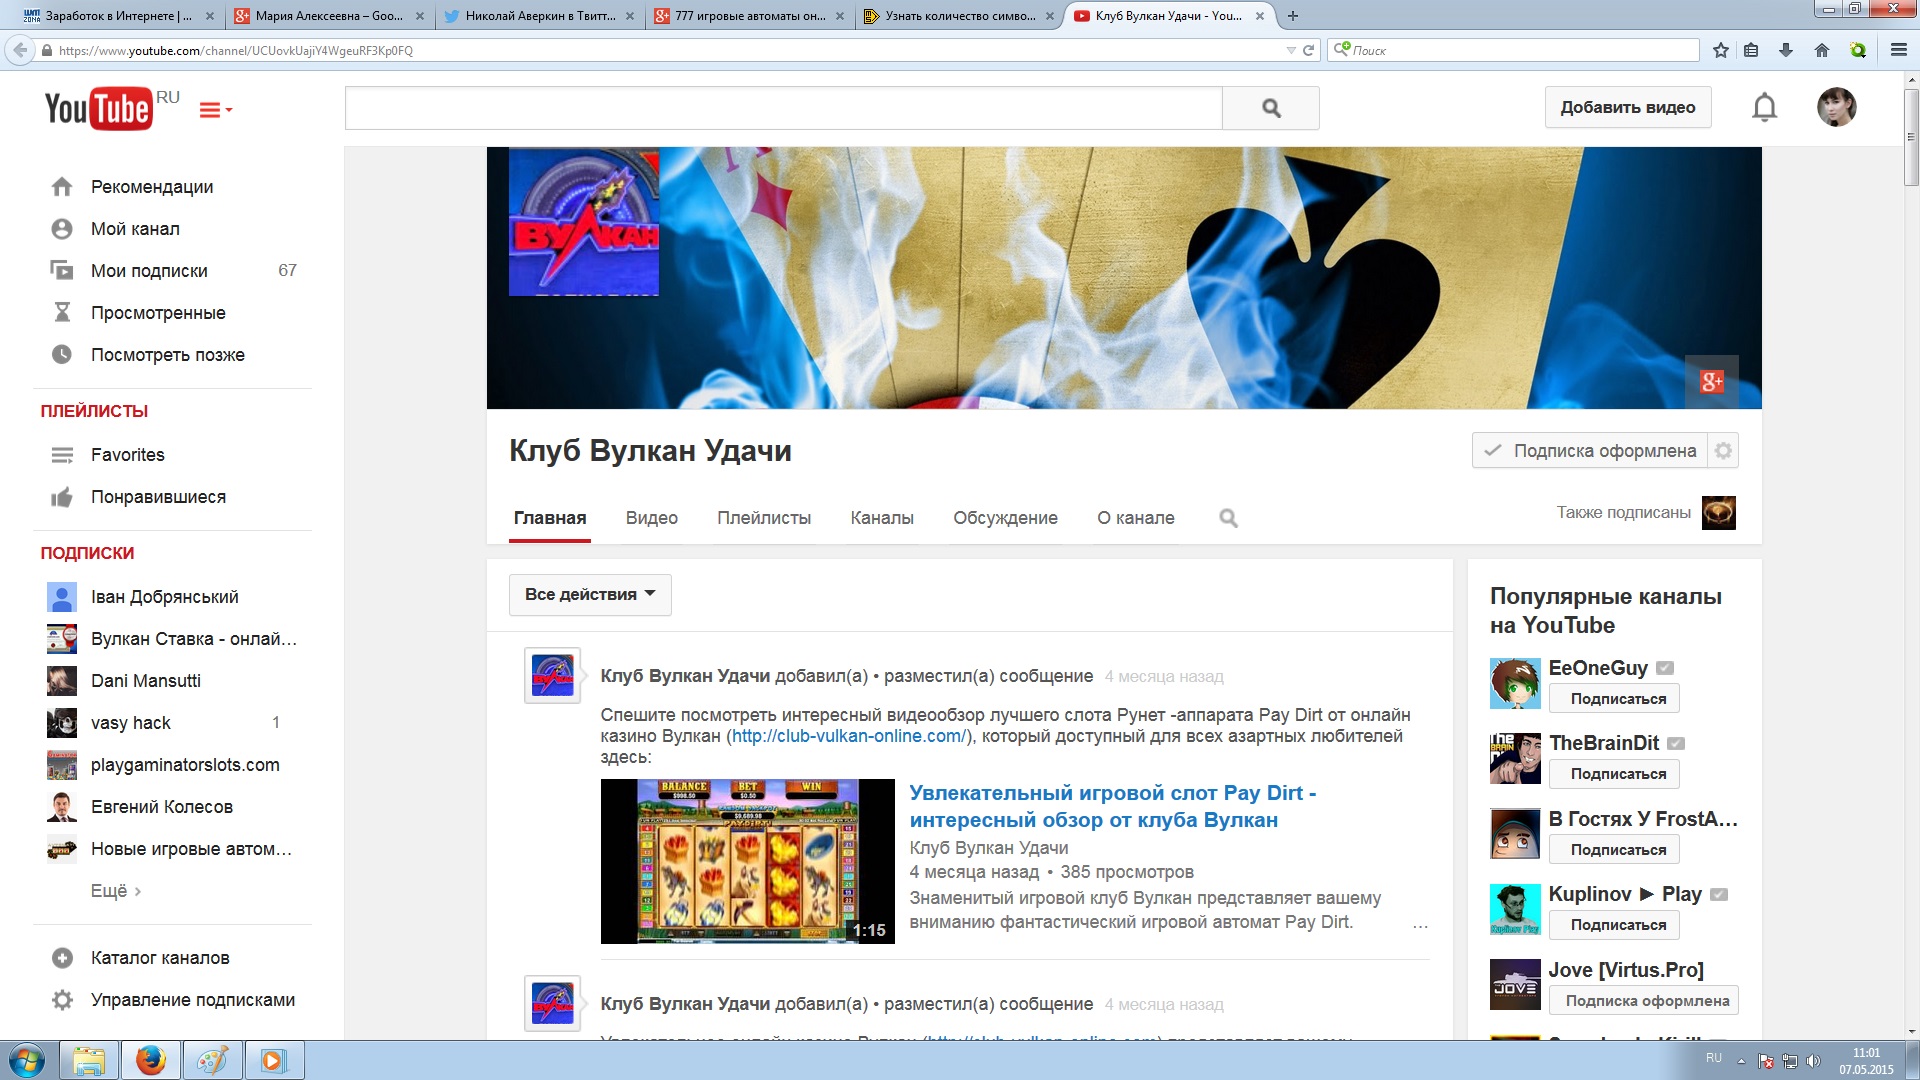Unsubscribe from the Jove [Virtus.Pro] channel
The image size is (1920, 1080).
pos(1646,1001)
